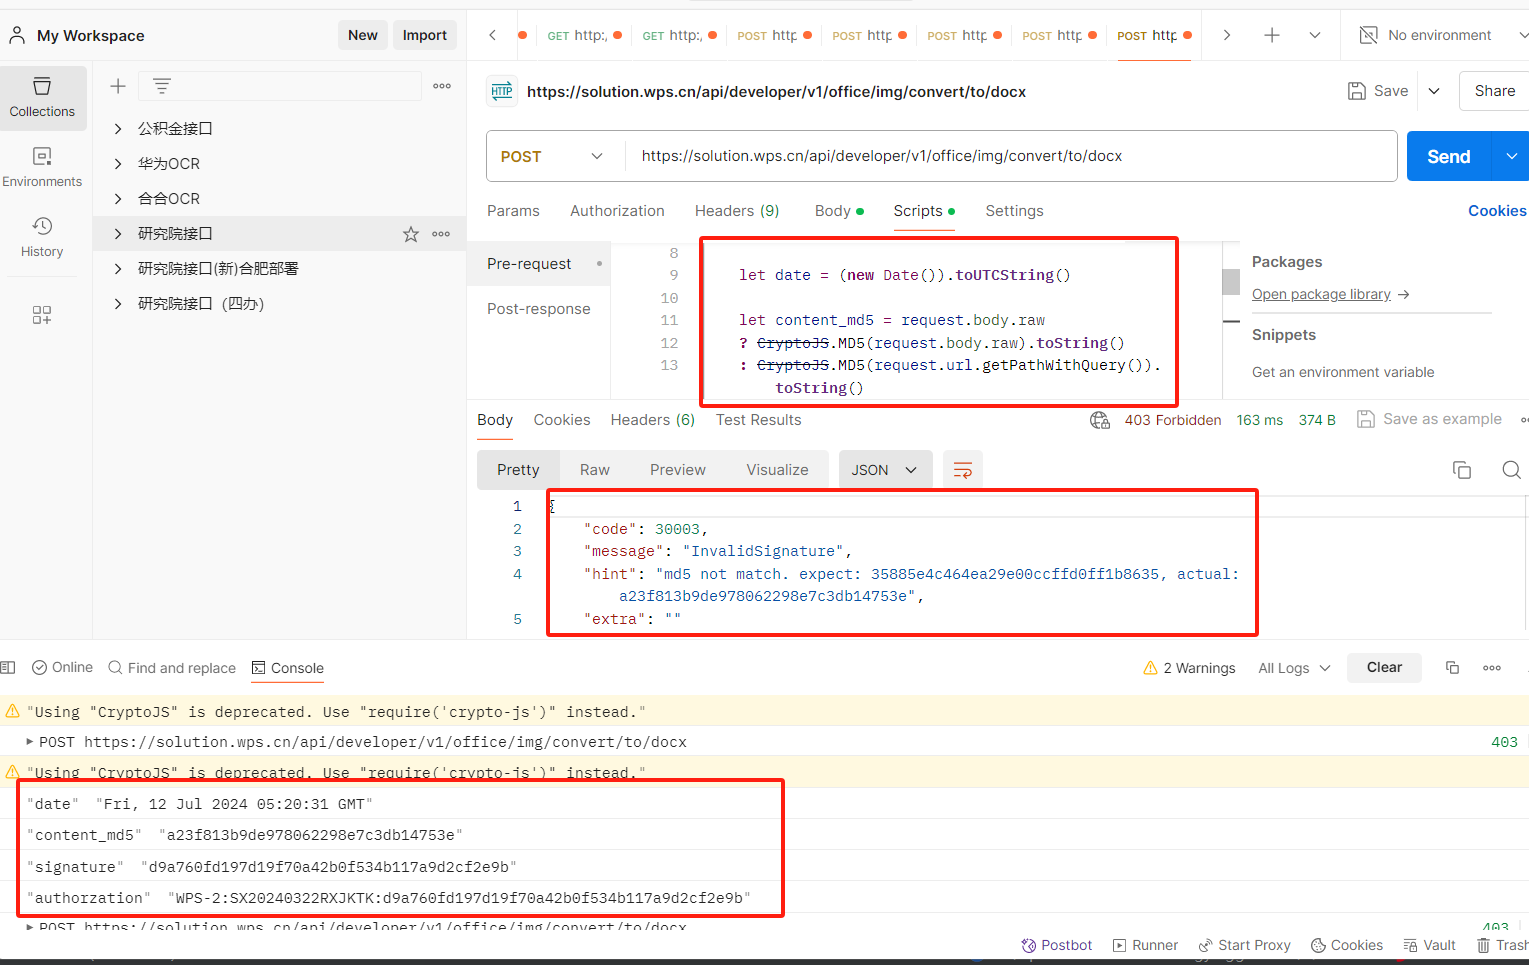Switch response view to Raw
The image size is (1529, 965).
(594, 470)
